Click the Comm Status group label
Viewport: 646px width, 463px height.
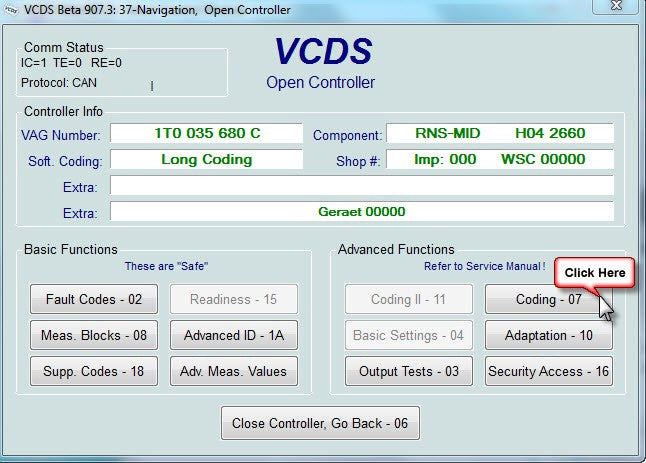point(64,47)
